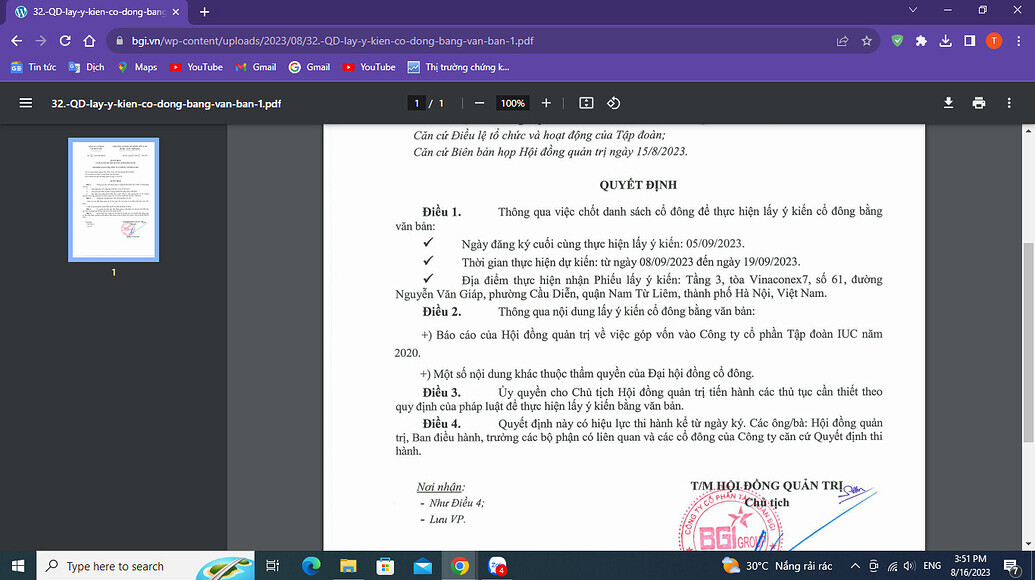Screen dimensions: 1035x580
Task: Reload the current page
Action: click(65, 41)
